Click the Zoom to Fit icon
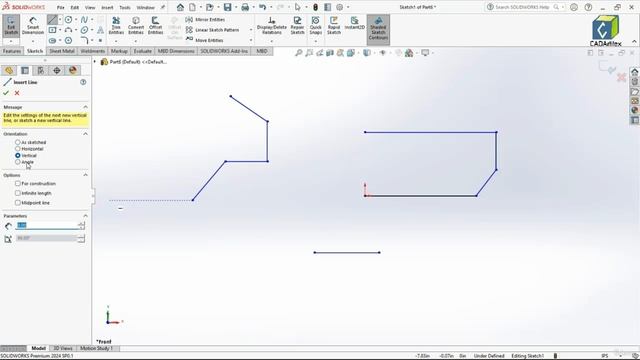This screenshot has width=640, height=360. click(x=299, y=53)
